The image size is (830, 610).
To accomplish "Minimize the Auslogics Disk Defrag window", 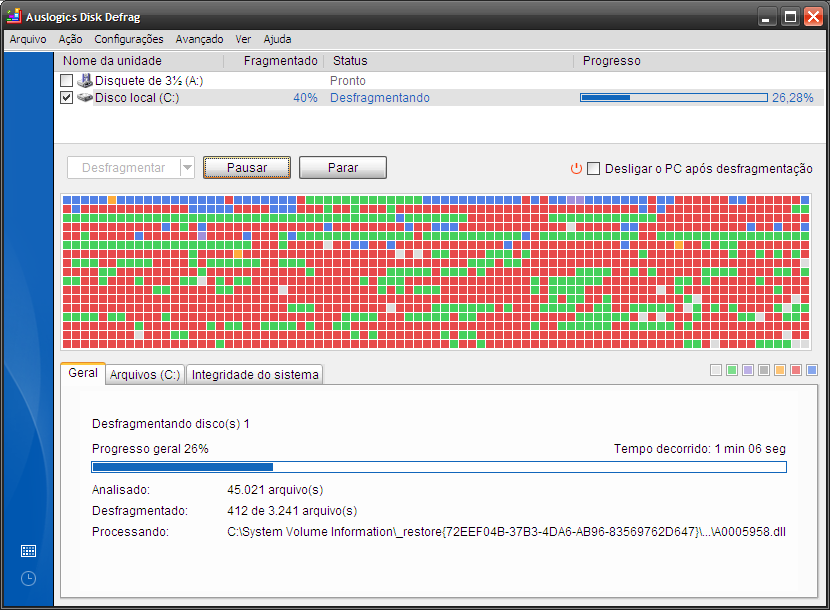I will pyautogui.click(x=766, y=17).
